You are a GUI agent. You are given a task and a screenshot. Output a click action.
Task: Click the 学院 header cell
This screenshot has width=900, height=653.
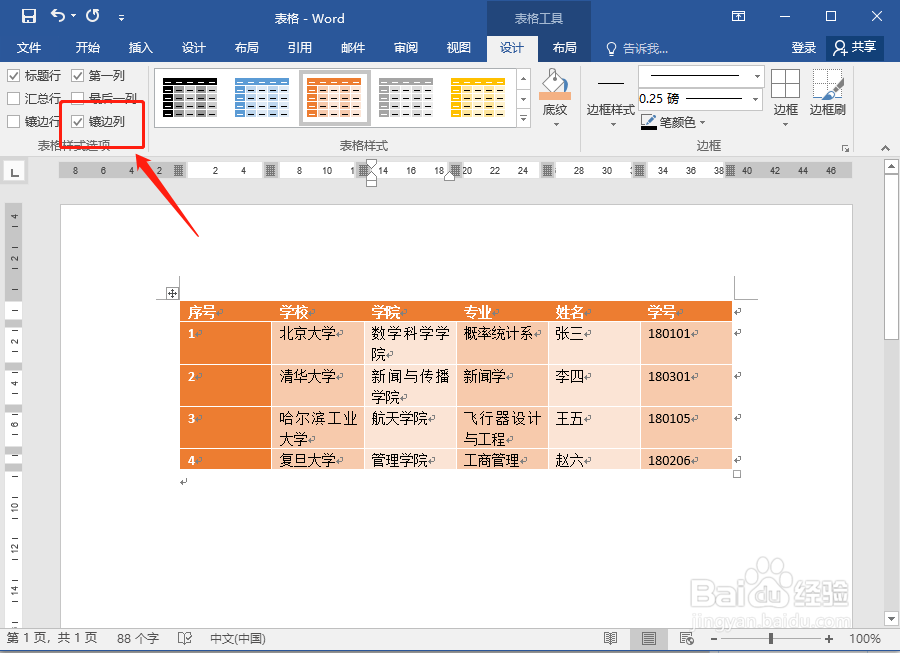coord(410,312)
